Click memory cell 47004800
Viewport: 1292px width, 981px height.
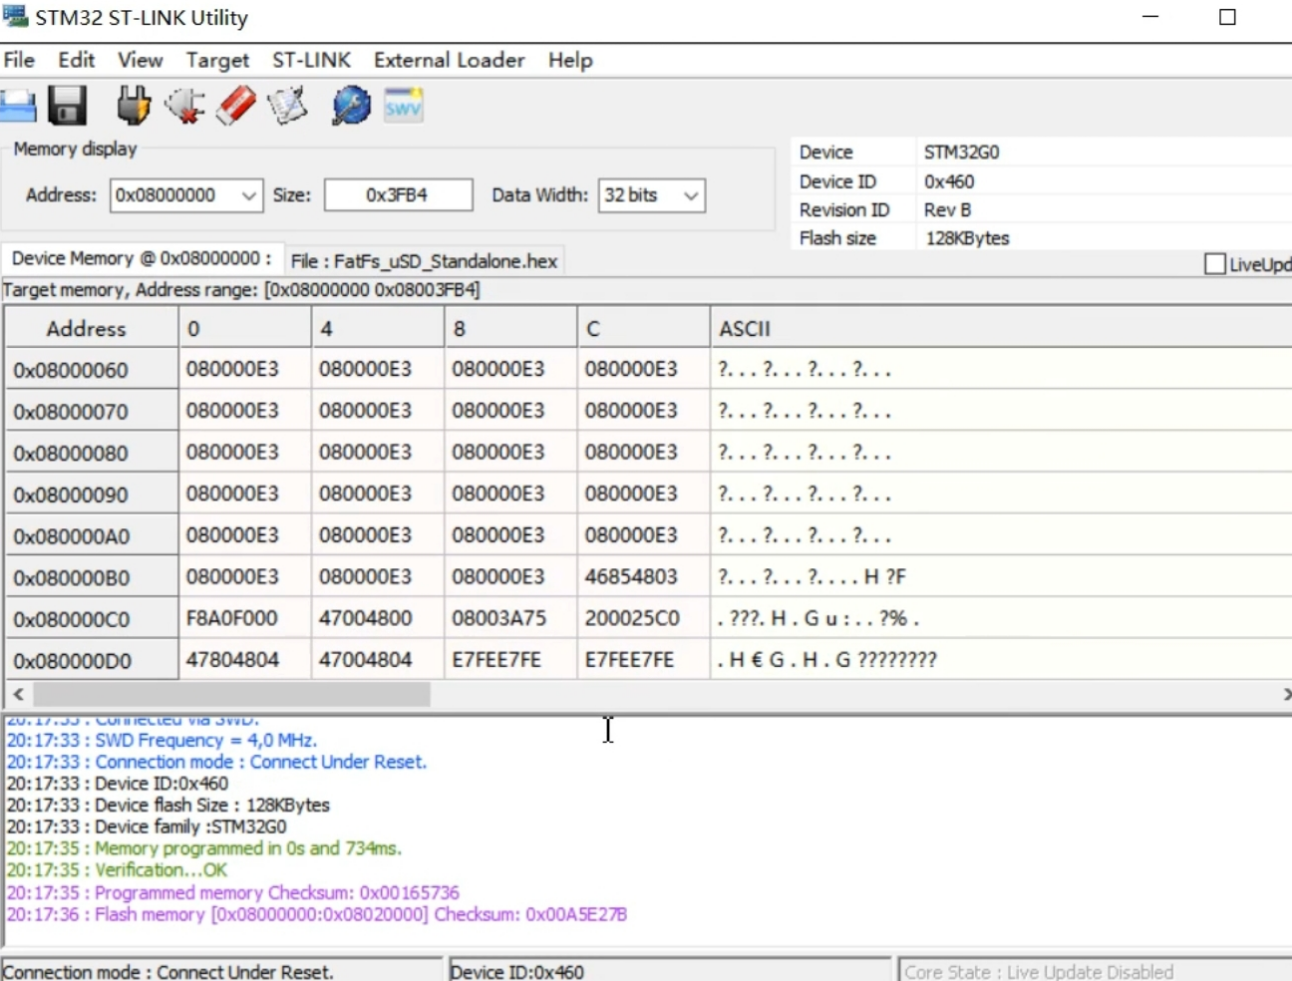tap(378, 619)
